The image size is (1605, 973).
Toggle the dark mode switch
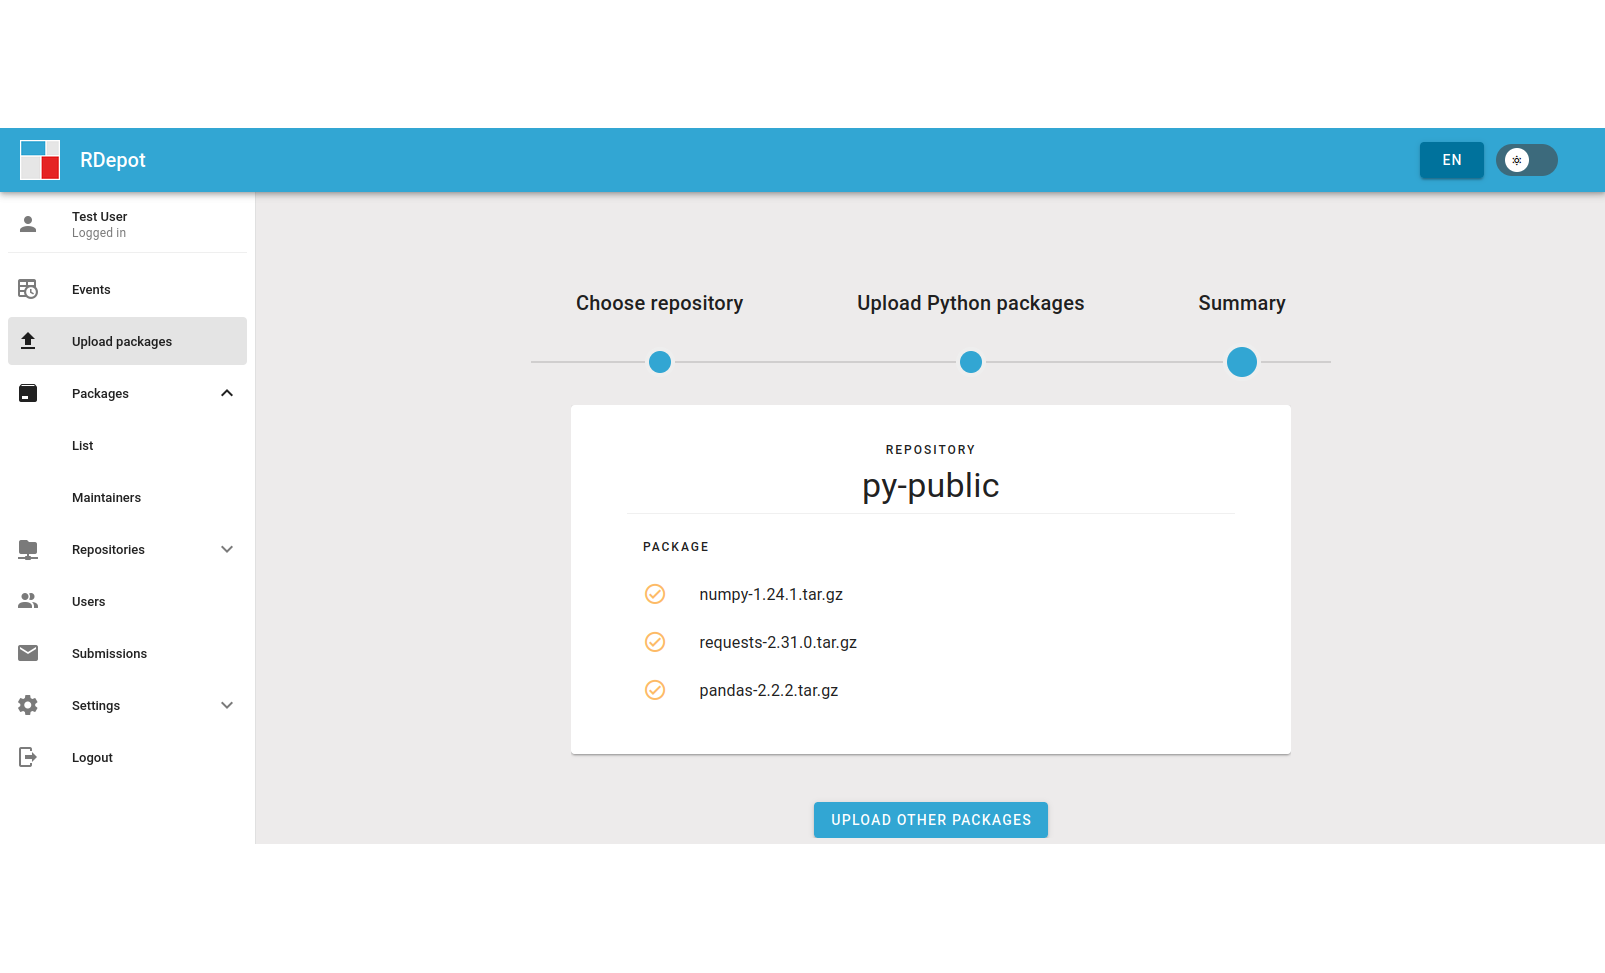click(1527, 160)
